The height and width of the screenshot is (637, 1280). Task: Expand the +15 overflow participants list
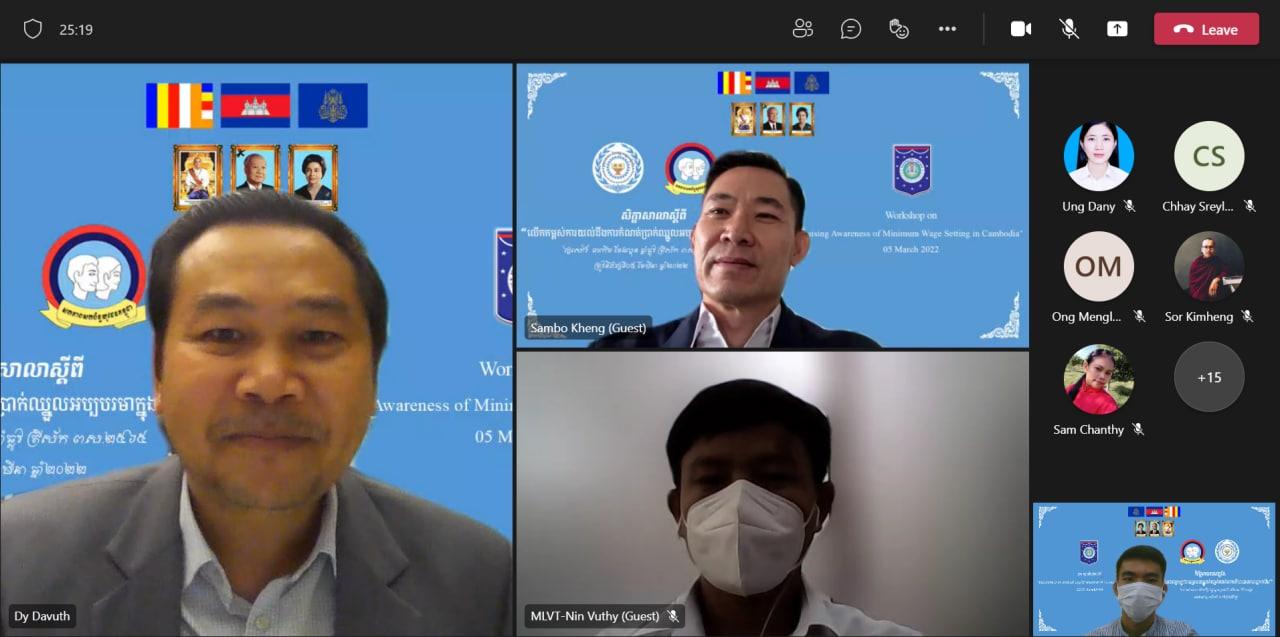coord(1209,377)
